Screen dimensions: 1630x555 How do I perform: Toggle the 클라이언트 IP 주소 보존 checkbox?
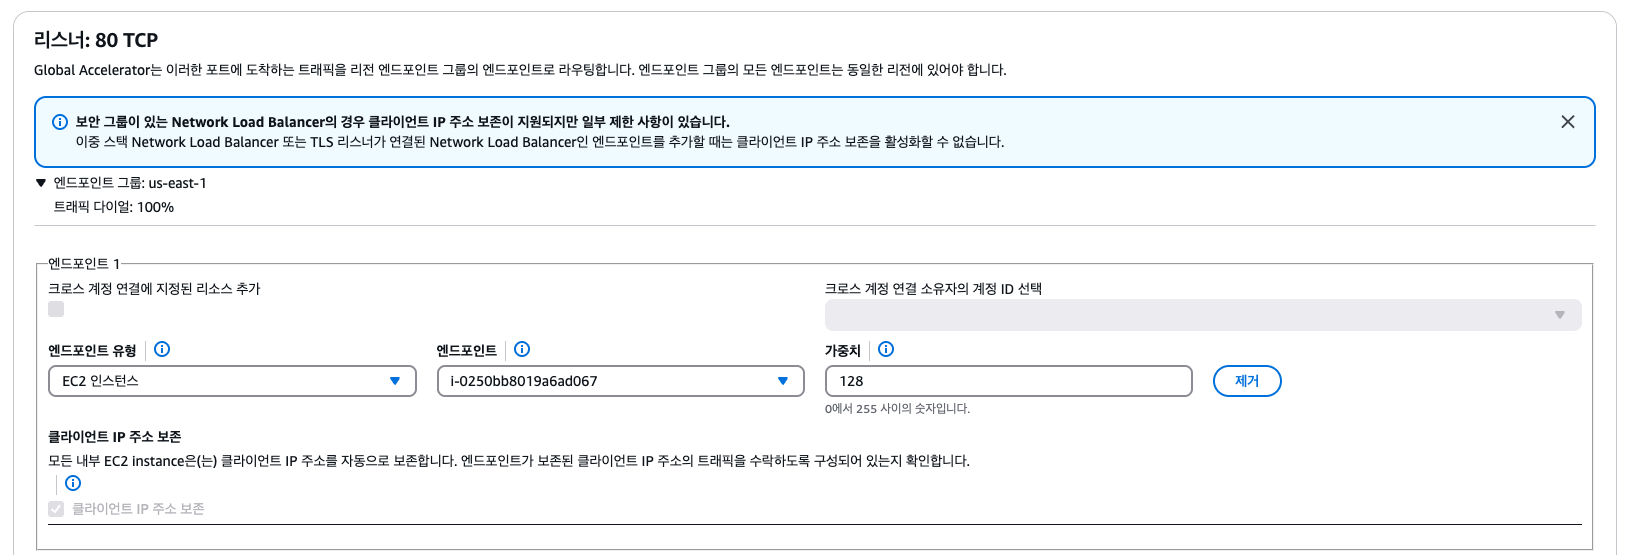click(56, 509)
